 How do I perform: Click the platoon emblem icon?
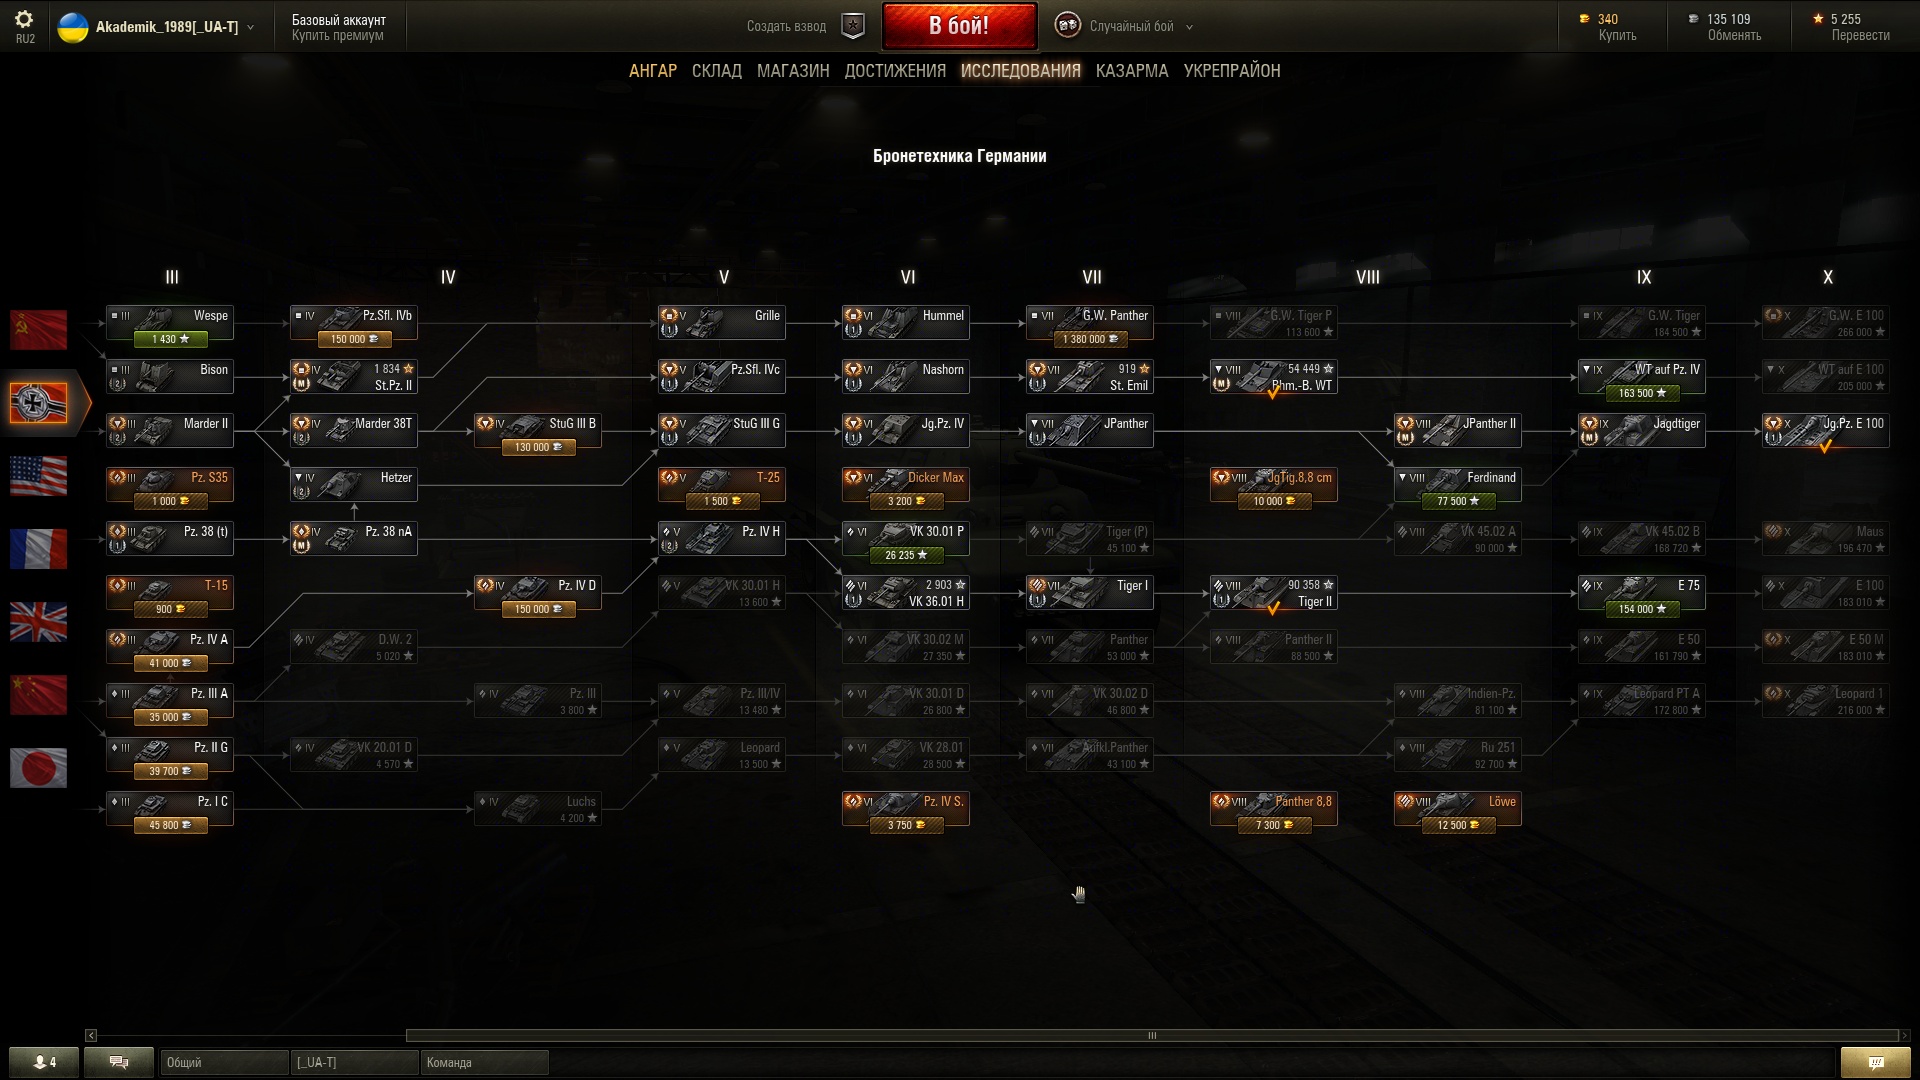click(852, 26)
